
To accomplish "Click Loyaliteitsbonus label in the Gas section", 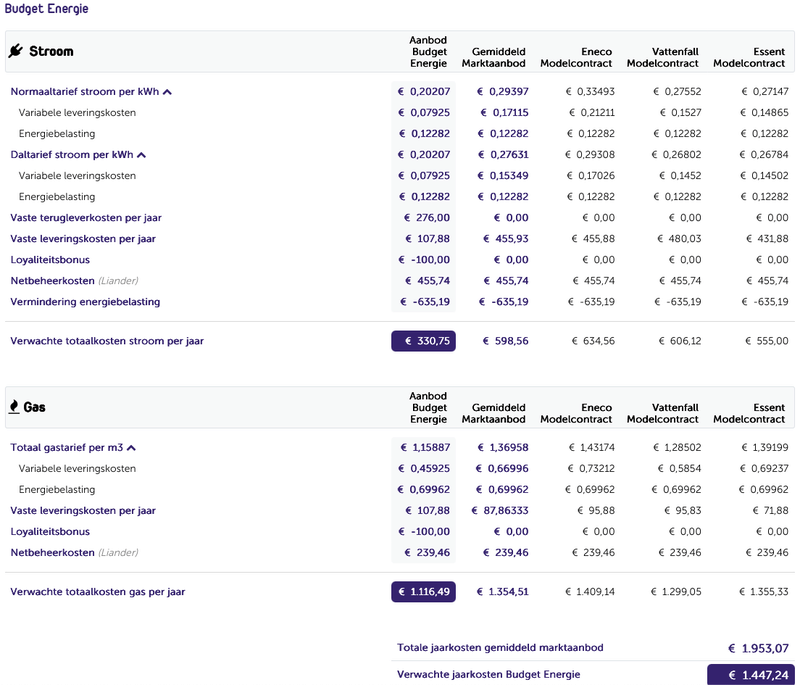I will 50,532.
